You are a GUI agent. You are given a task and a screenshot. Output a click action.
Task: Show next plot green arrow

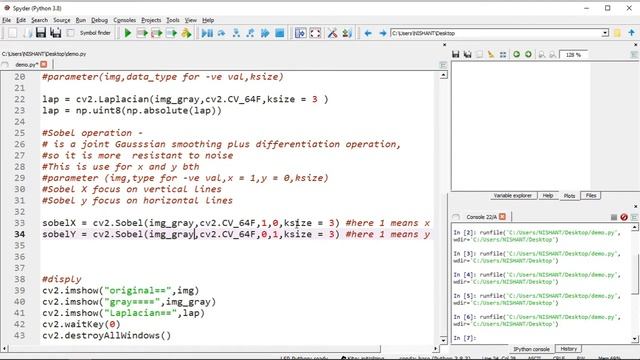[x=528, y=54]
